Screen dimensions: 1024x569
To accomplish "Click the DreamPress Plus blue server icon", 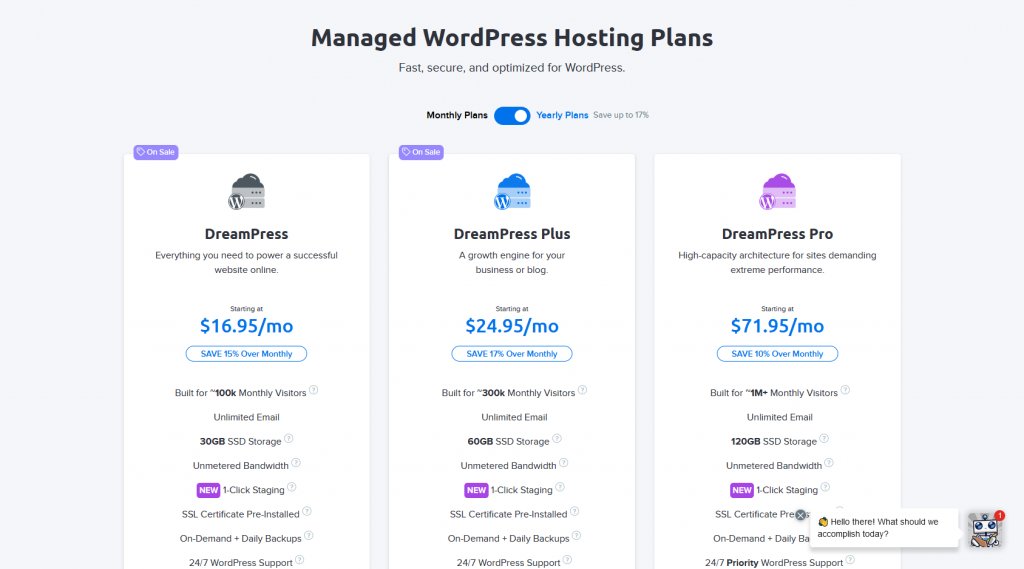I will [512, 192].
